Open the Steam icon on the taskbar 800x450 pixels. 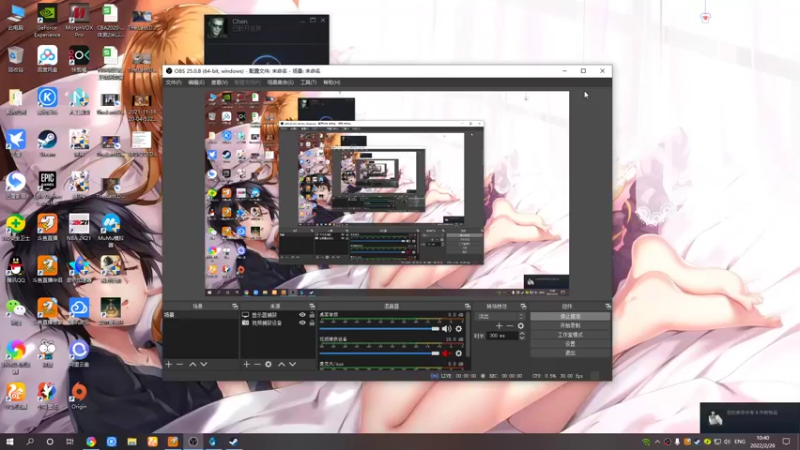point(234,441)
